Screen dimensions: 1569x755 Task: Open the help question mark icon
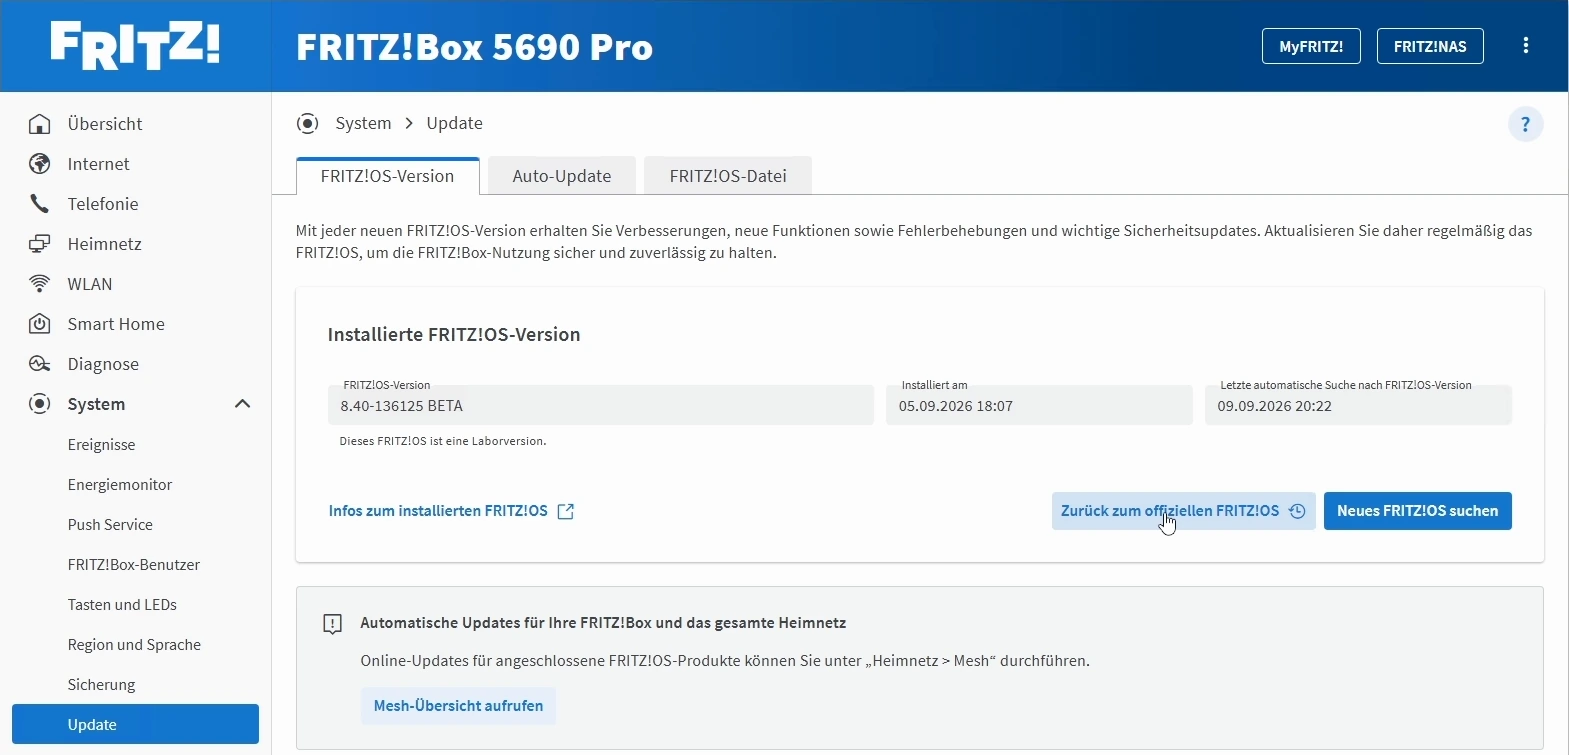pyautogui.click(x=1526, y=124)
